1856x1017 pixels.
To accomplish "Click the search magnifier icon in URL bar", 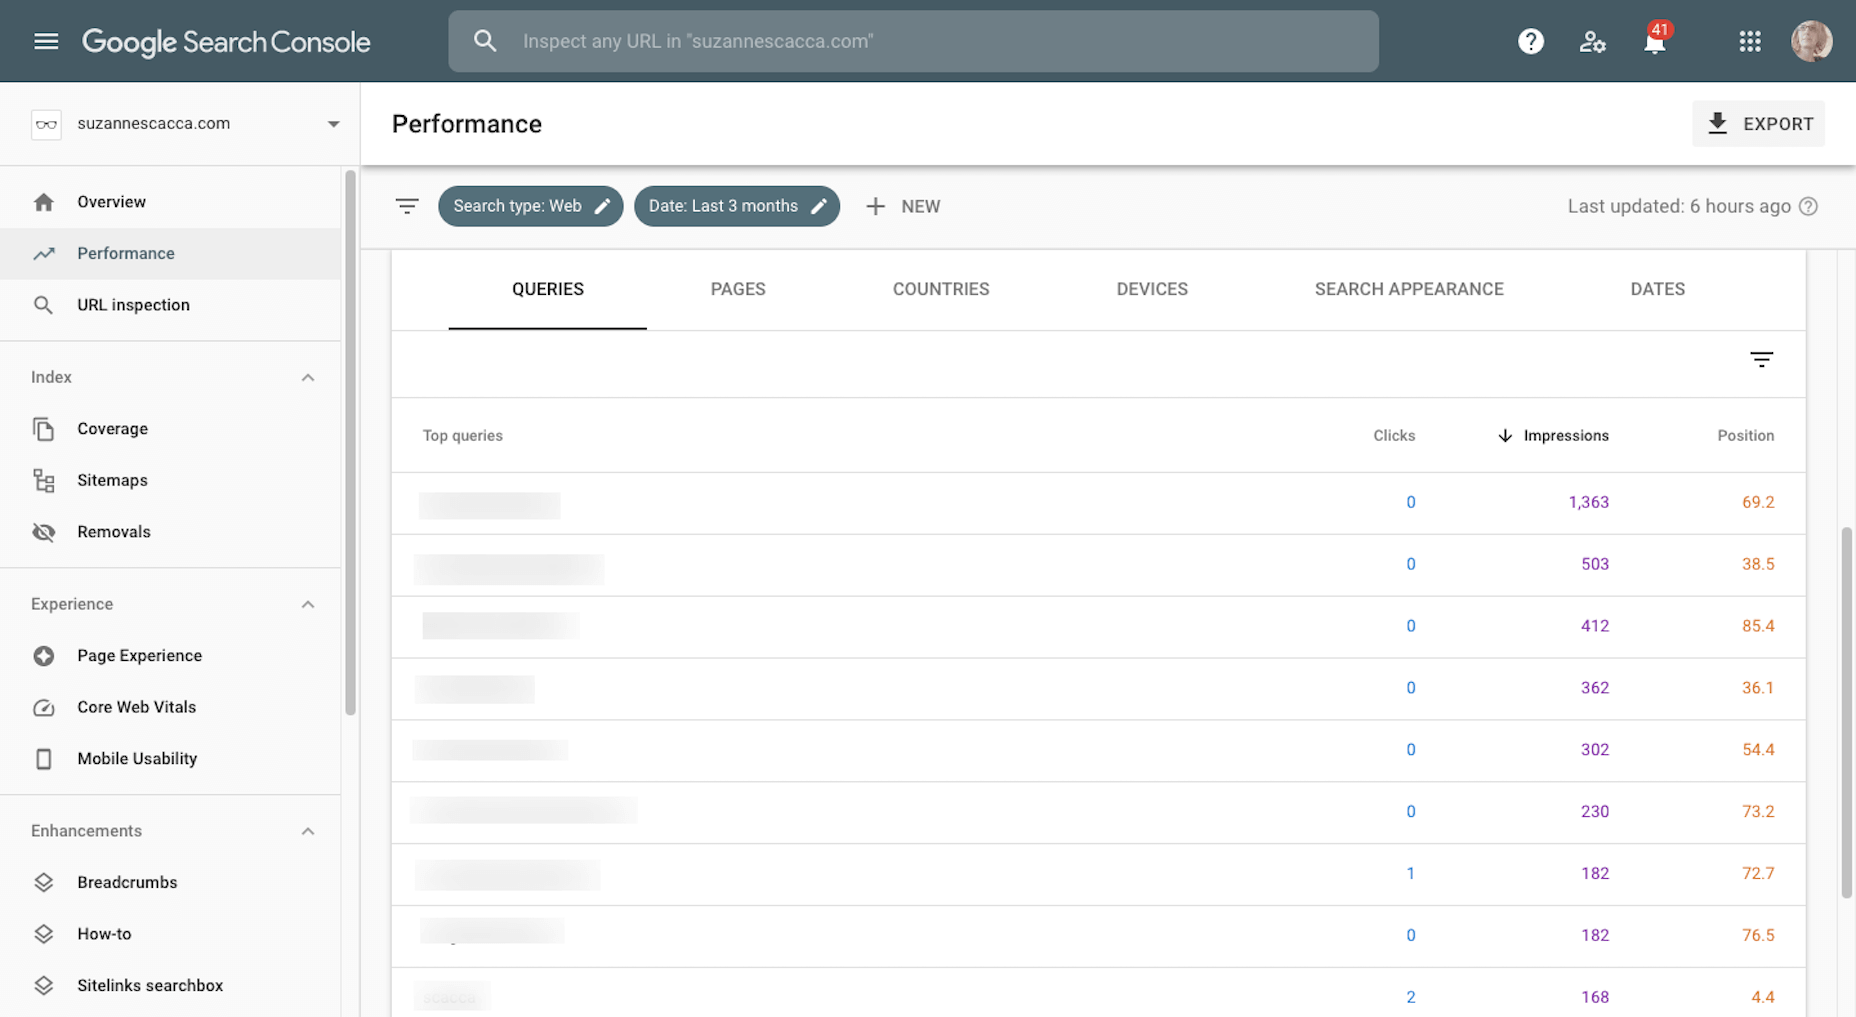I will click(485, 41).
